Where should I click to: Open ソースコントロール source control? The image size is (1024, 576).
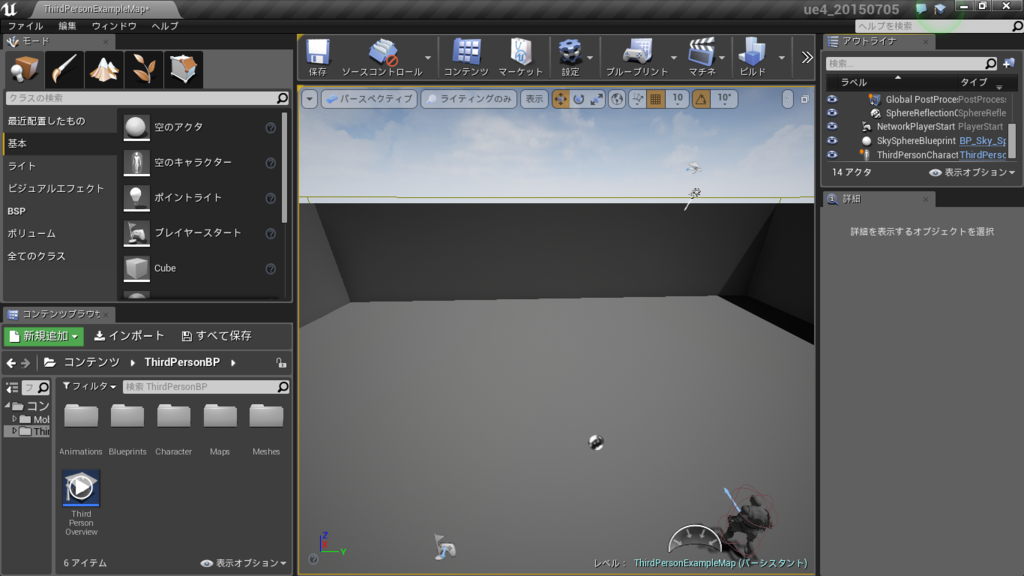382,57
